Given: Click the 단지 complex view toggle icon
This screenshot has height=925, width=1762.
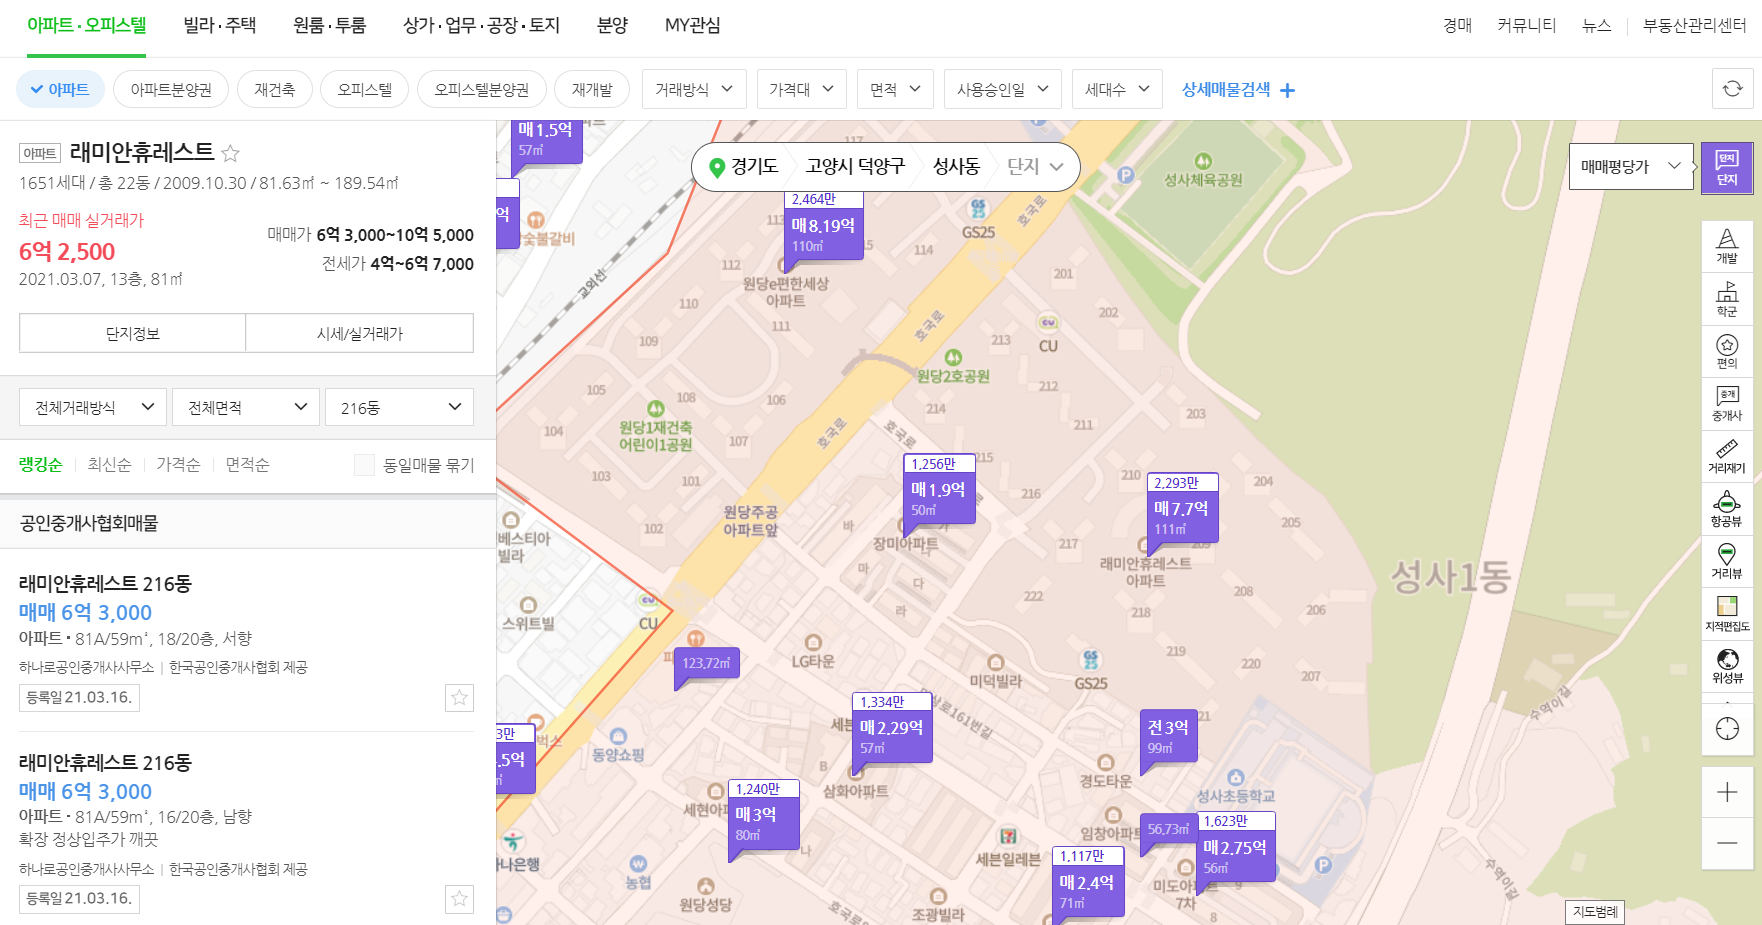Looking at the screenshot, I should pyautogui.click(x=1727, y=167).
